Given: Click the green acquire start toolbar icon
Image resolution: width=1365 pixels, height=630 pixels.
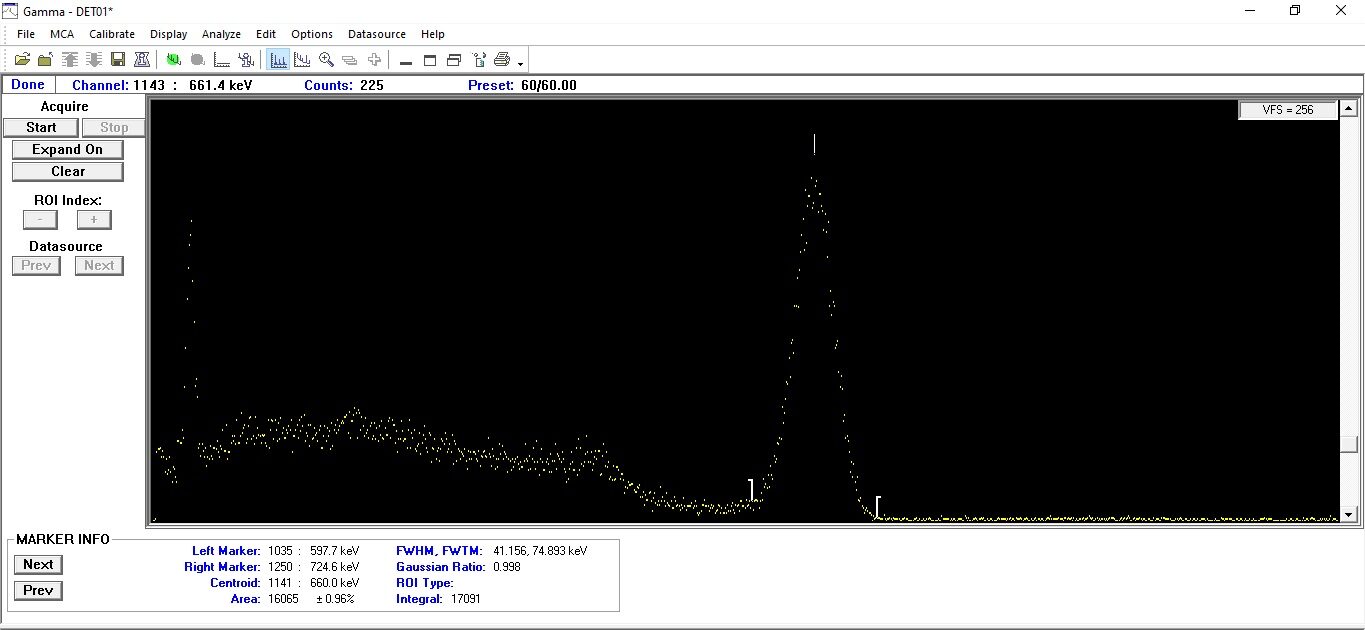Looking at the screenshot, I should pos(174,60).
